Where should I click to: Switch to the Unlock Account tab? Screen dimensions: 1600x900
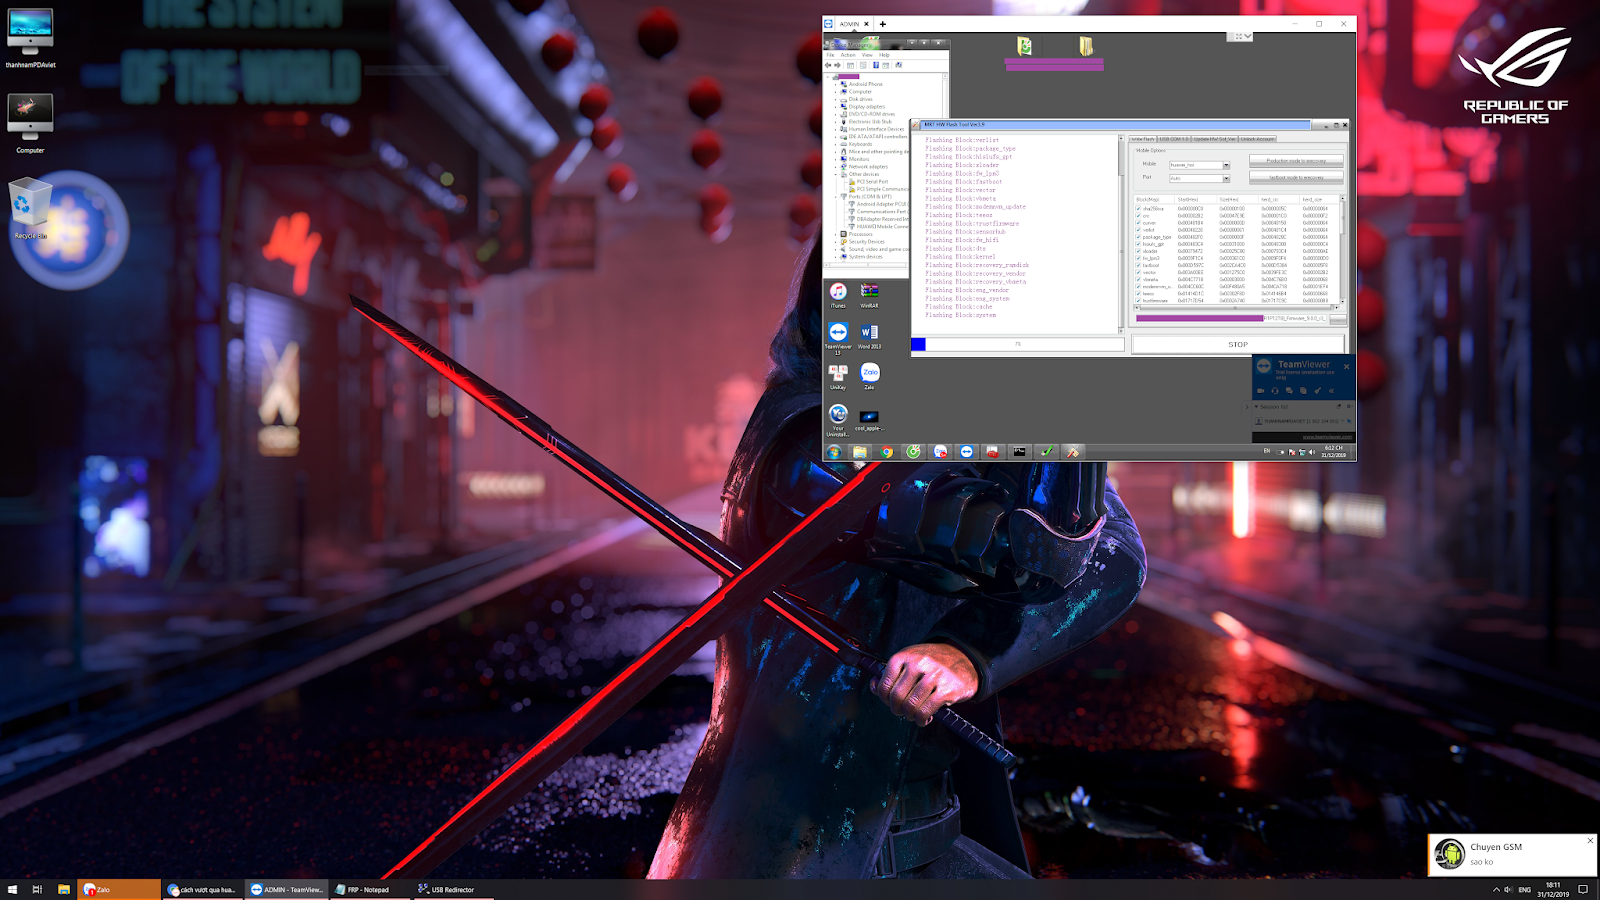1258,139
